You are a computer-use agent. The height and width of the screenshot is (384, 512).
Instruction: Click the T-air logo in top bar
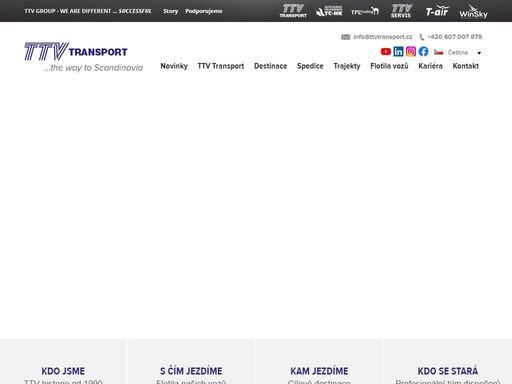437,11
